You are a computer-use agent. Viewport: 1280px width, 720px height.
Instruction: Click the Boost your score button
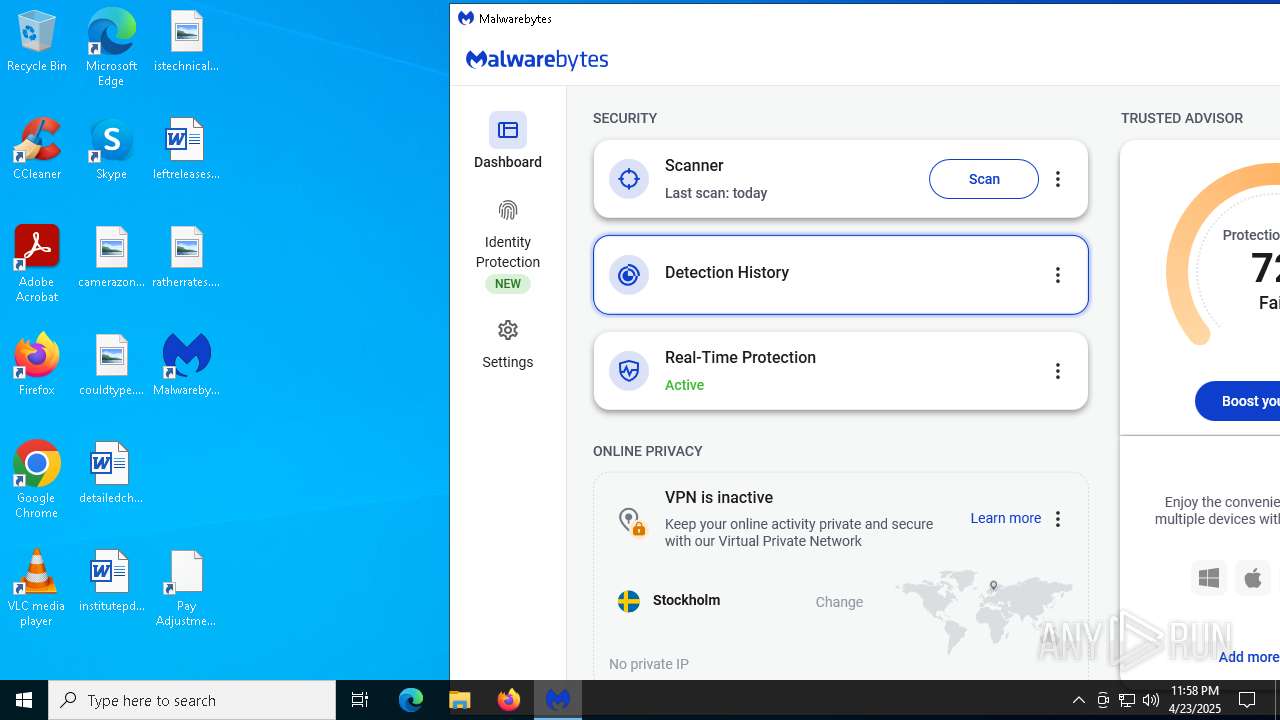[1238, 401]
